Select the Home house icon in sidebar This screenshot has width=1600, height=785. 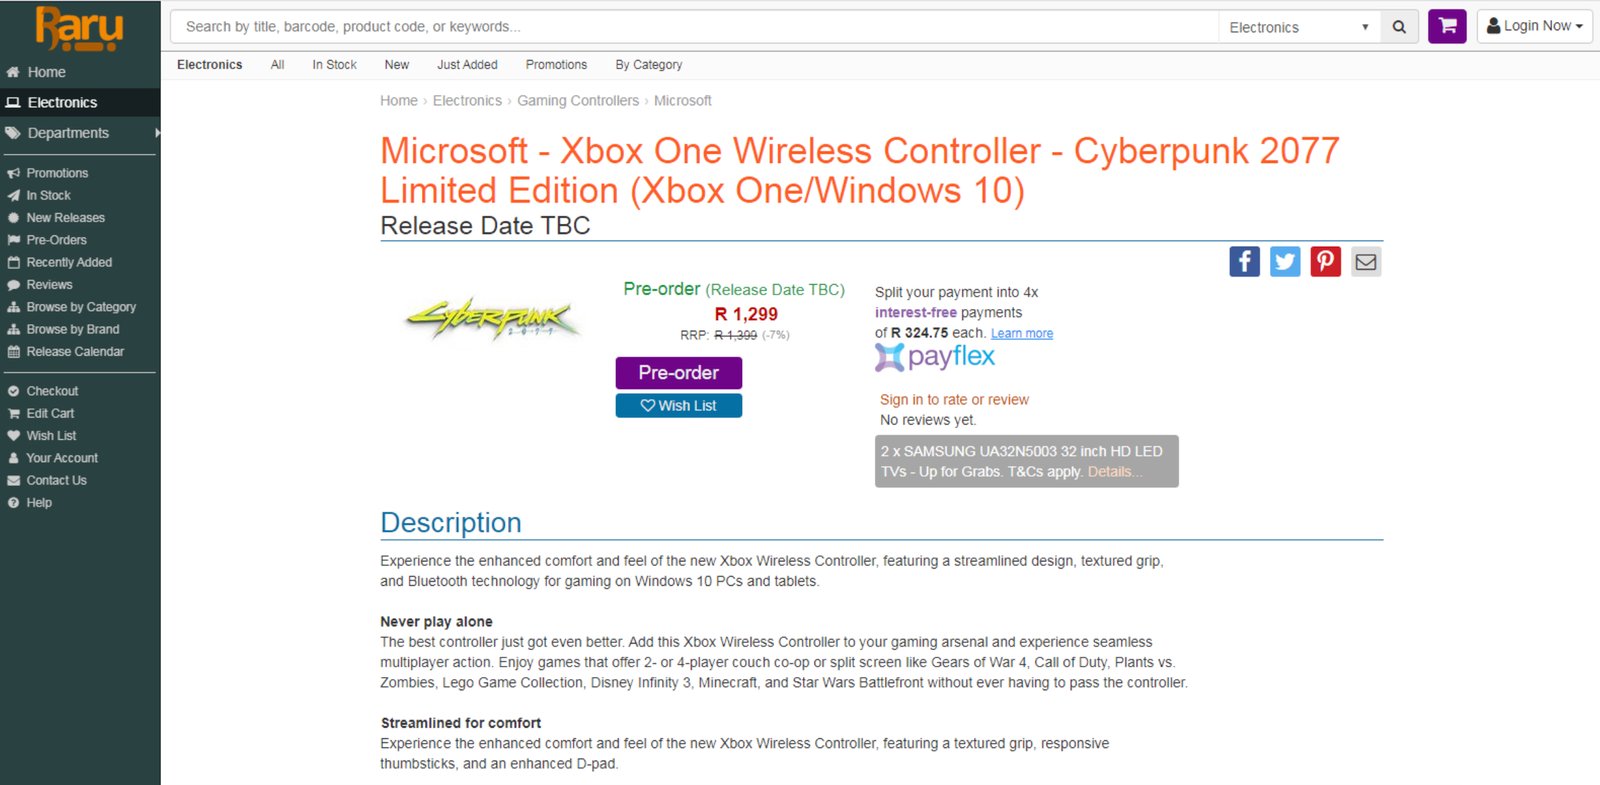point(14,72)
